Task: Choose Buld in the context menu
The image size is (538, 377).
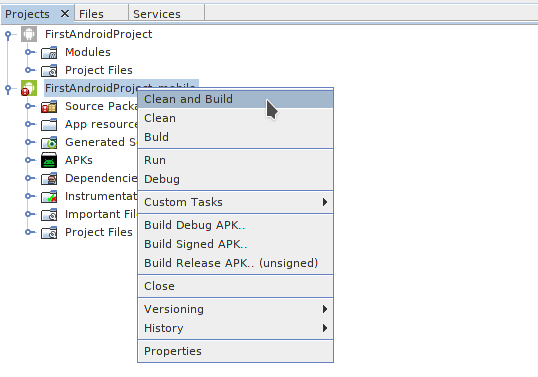Action: [235, 137]
